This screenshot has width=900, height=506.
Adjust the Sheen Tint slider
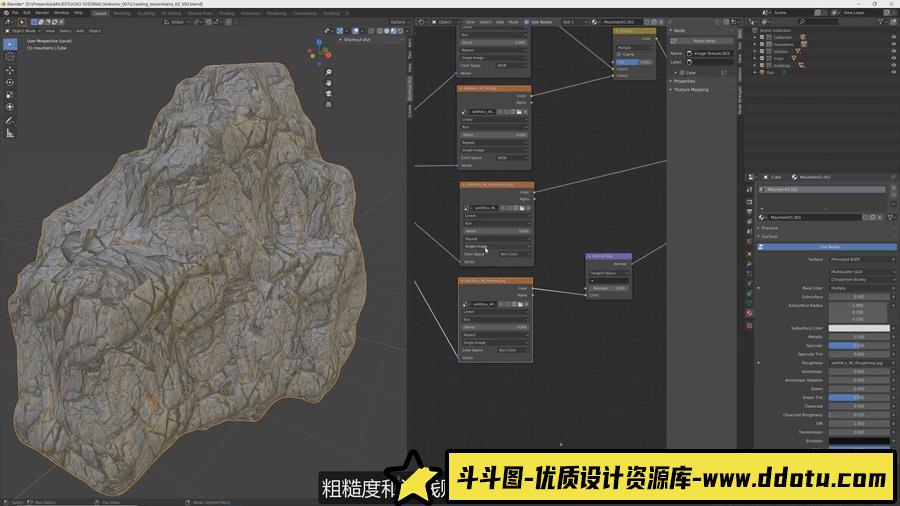coord(859,397)
